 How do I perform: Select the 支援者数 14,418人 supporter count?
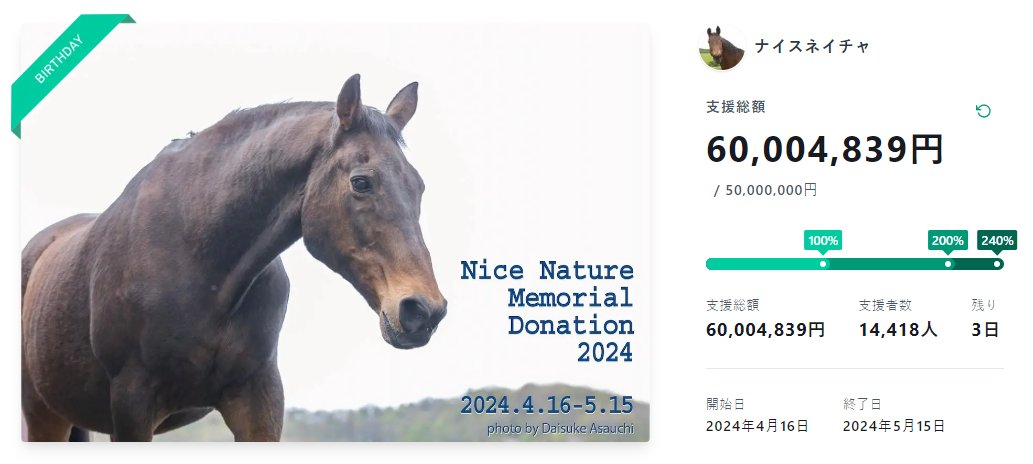[x=897, y=329]
